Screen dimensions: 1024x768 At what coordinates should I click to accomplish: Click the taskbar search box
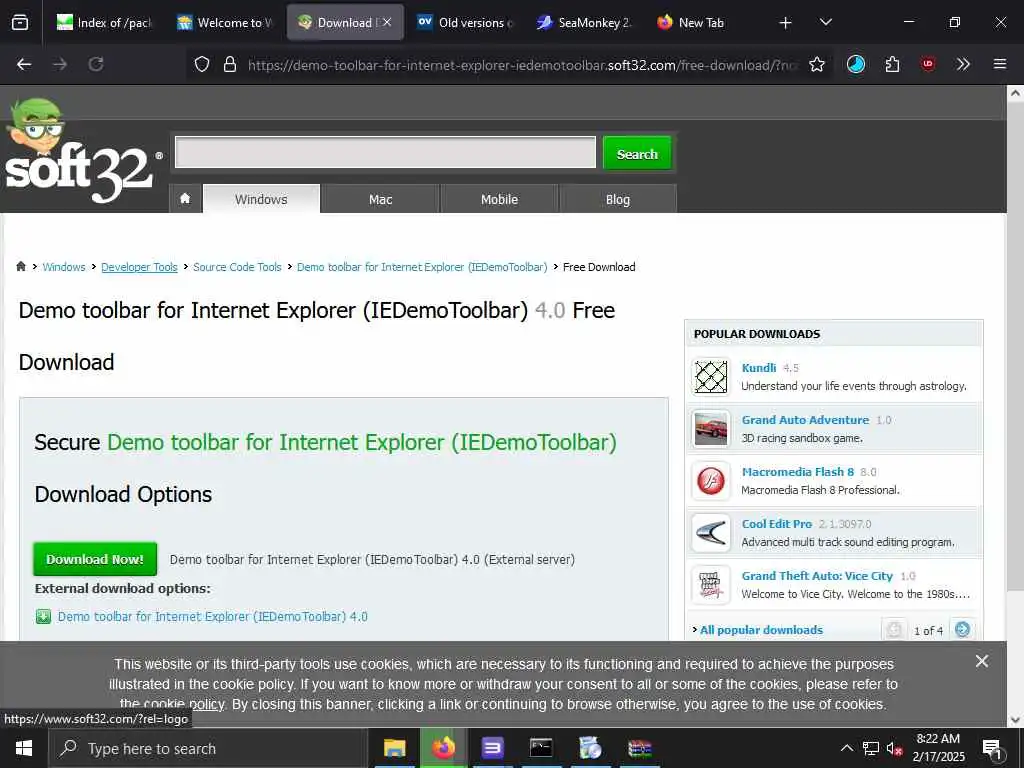208,748
